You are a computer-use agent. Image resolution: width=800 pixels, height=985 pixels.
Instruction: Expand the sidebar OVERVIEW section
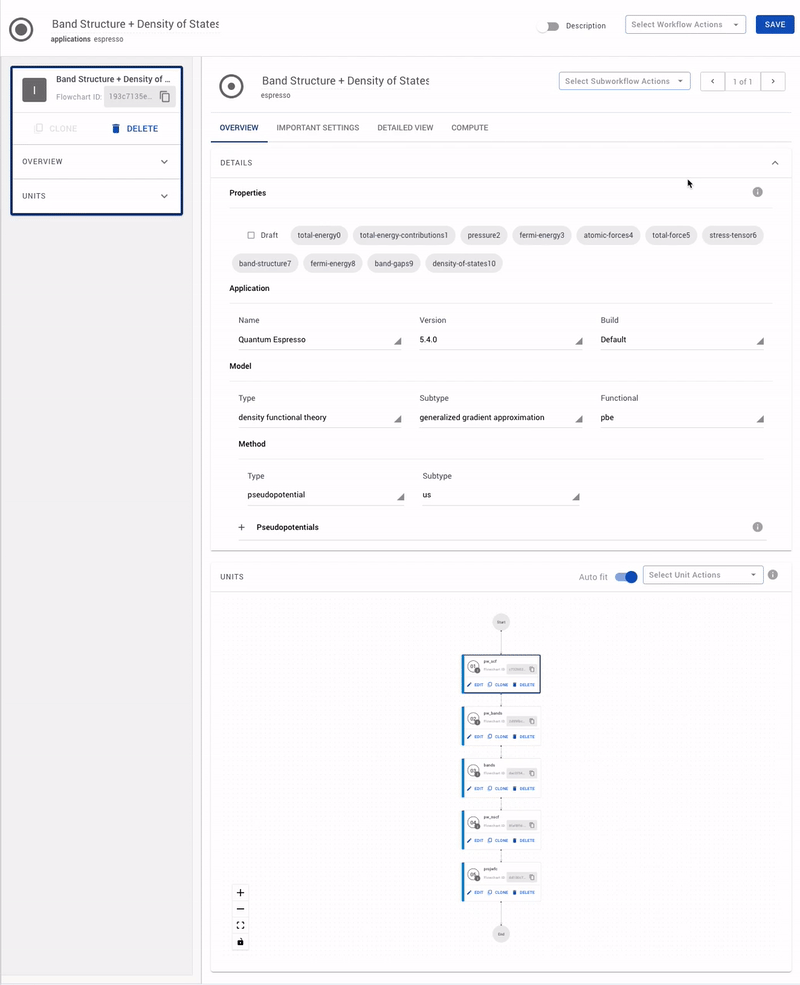click(96, 162)
